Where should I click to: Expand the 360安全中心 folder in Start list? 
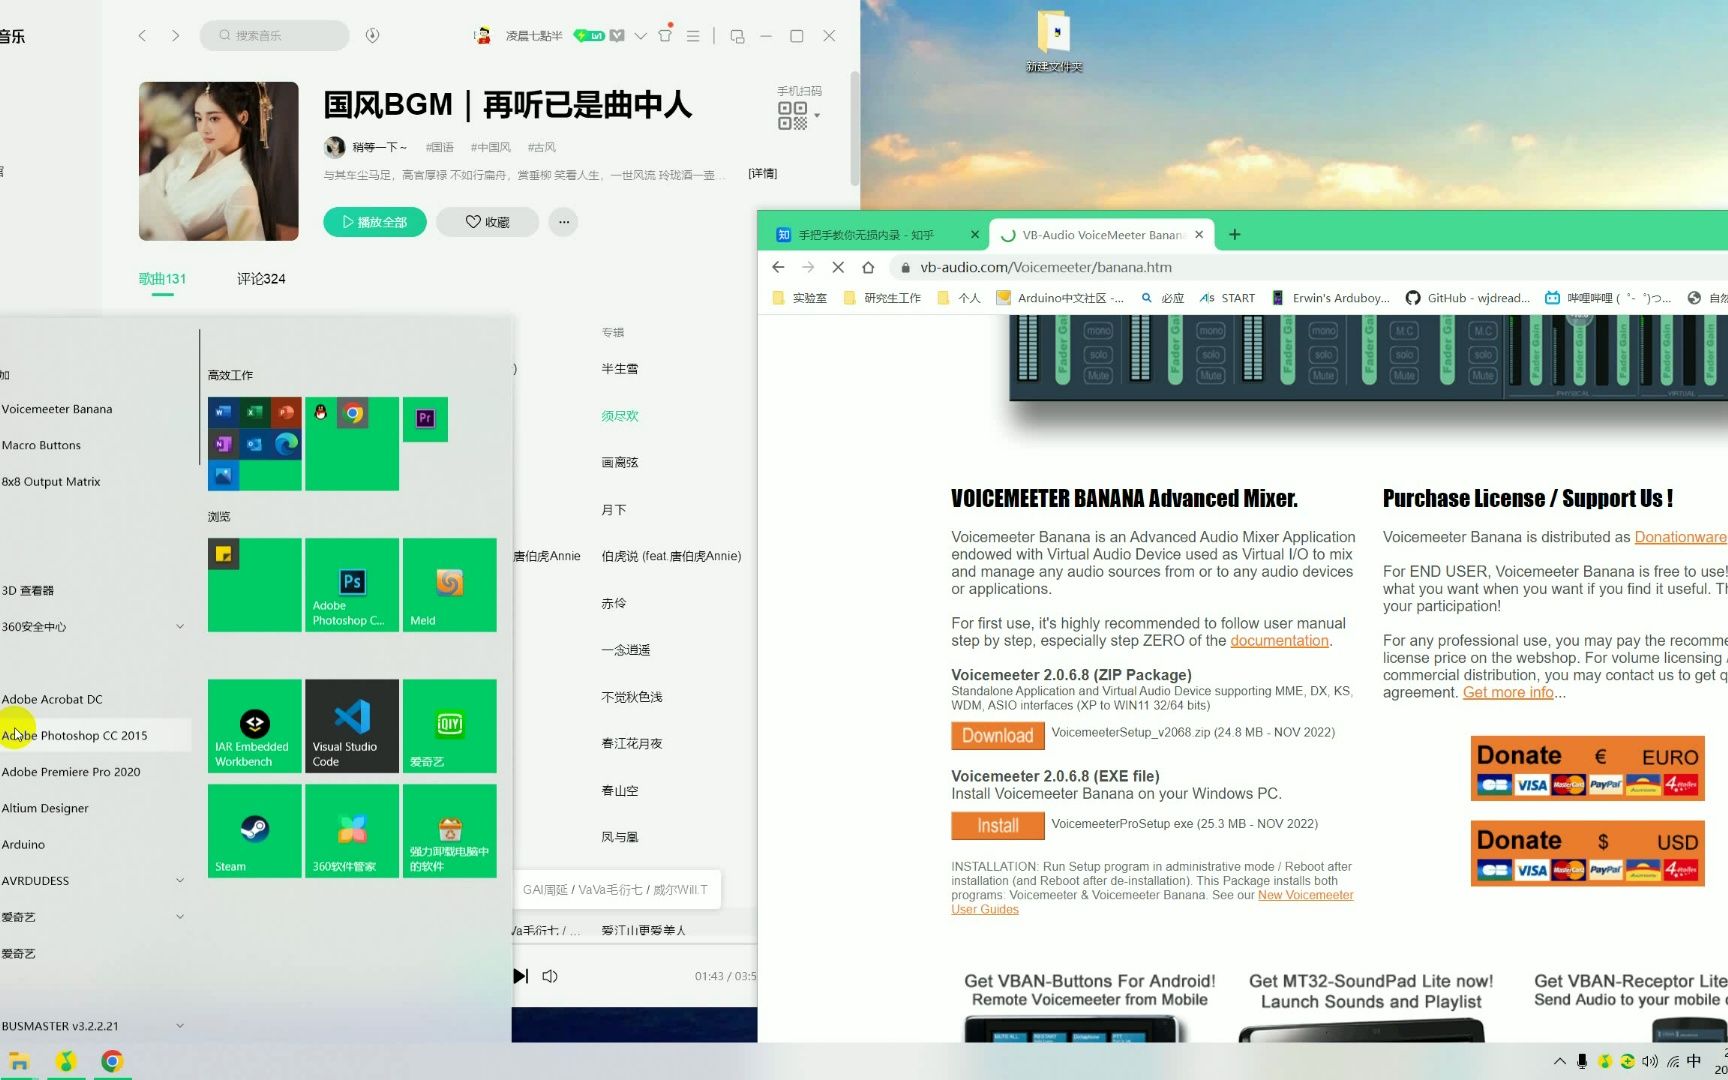click(x=180, y=627)
